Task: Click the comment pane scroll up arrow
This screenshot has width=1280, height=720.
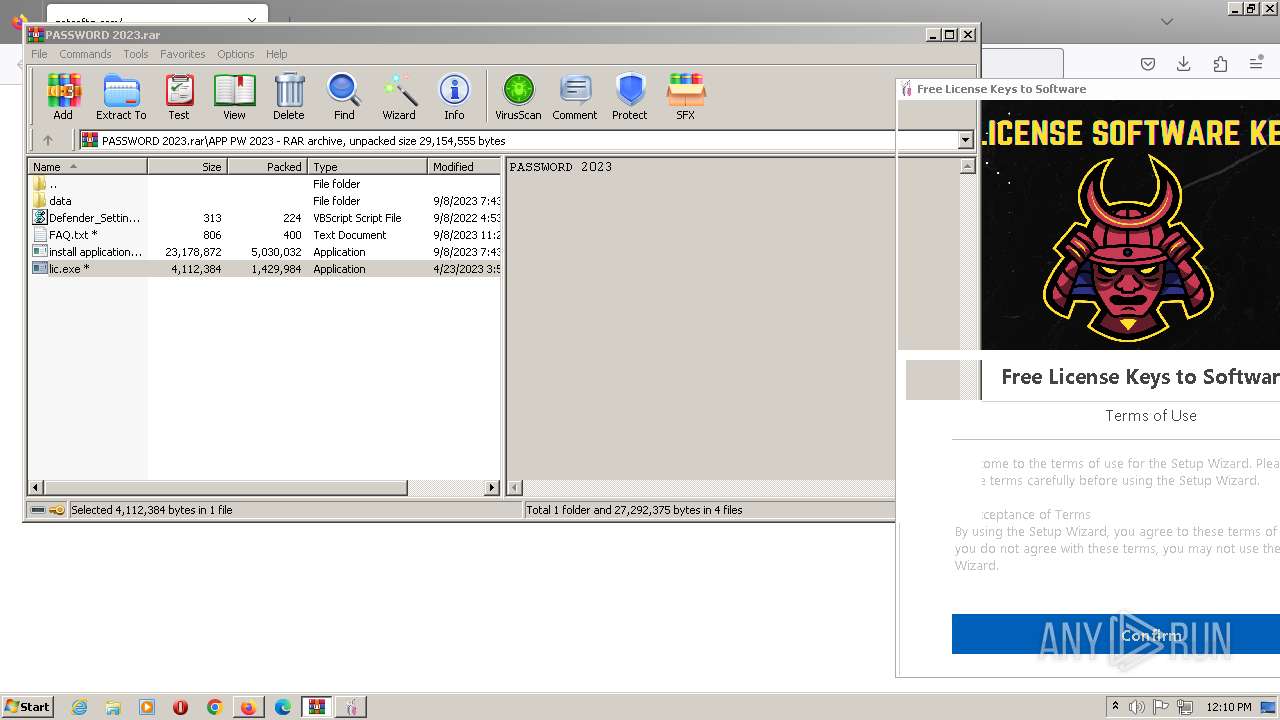Action: pyautogui.click(x=967, y=167)
